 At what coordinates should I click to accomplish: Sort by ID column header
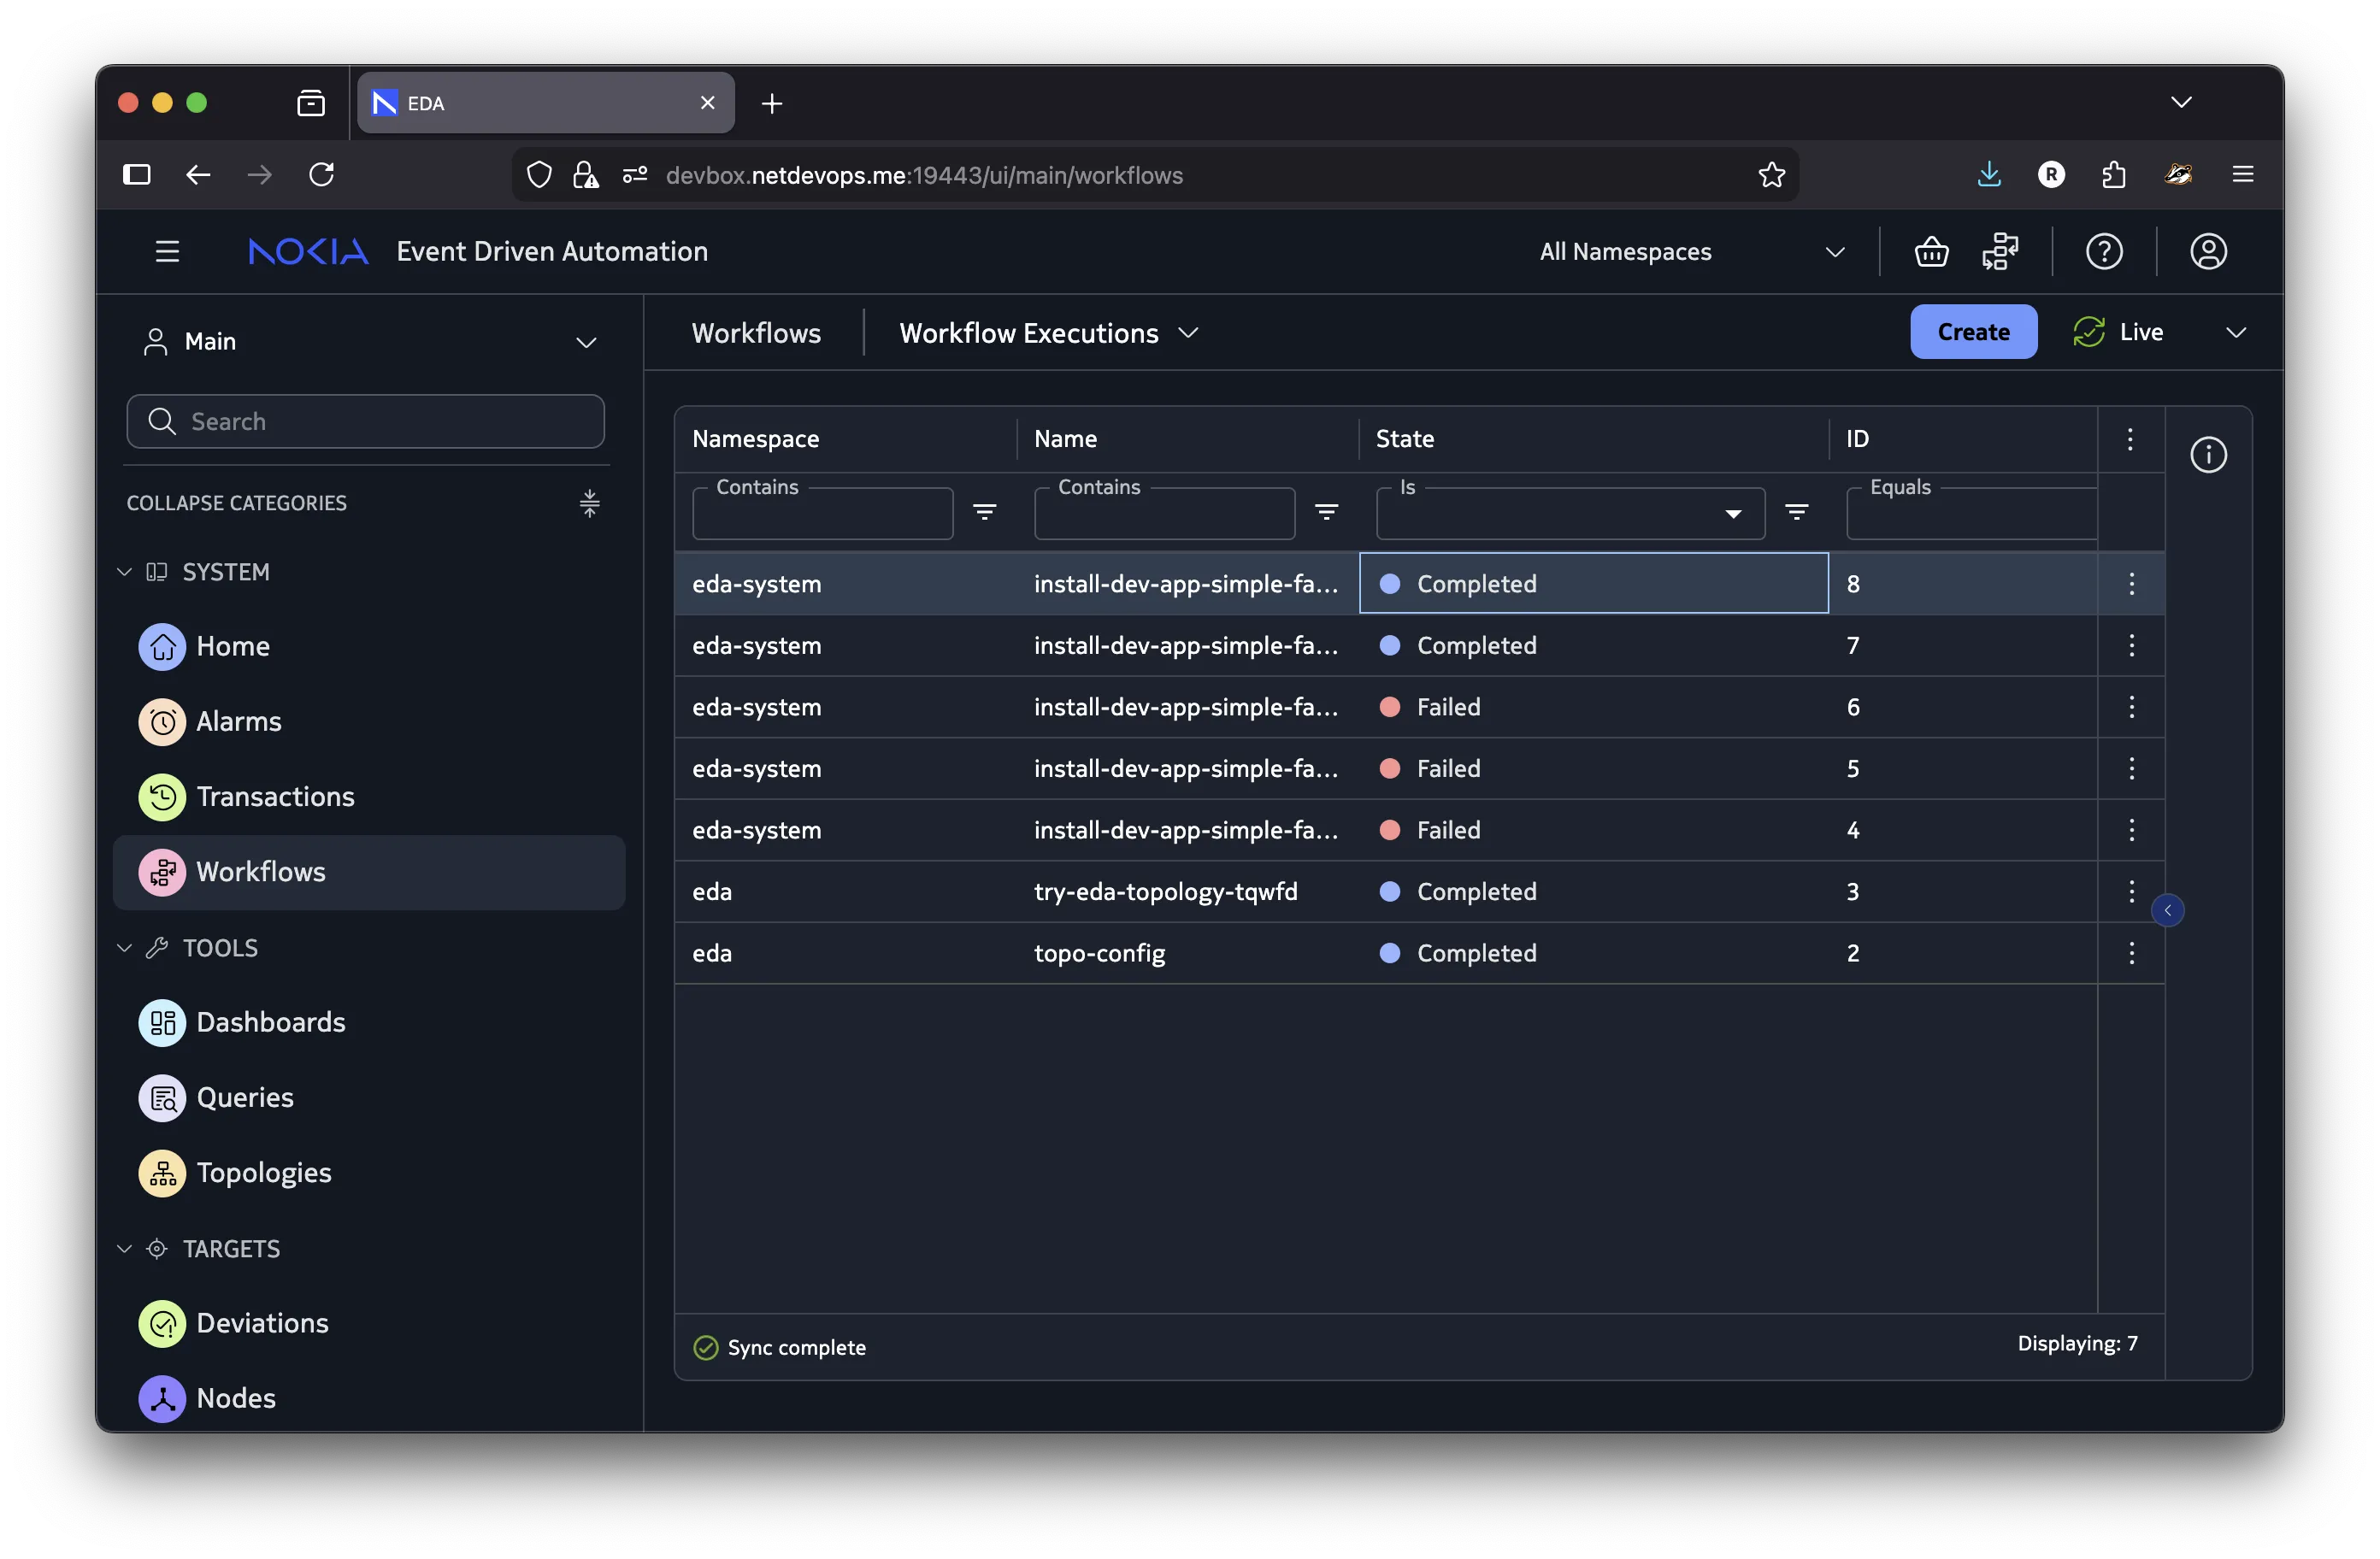[x=1857, y=439]
